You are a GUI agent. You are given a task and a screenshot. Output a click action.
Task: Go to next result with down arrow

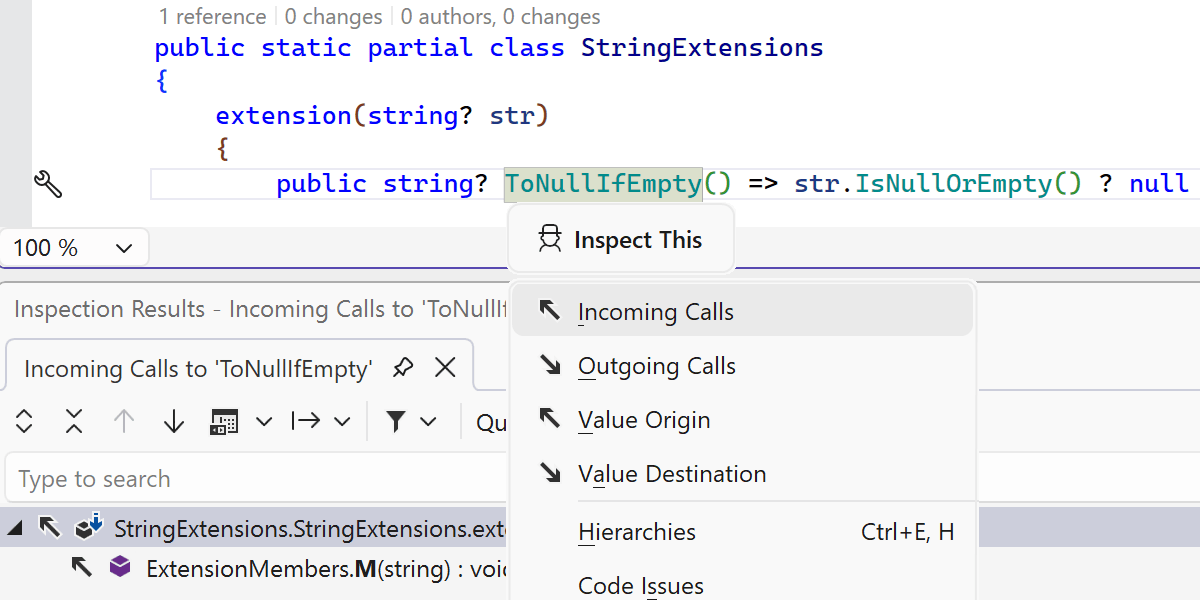click(x=174, y=422)
